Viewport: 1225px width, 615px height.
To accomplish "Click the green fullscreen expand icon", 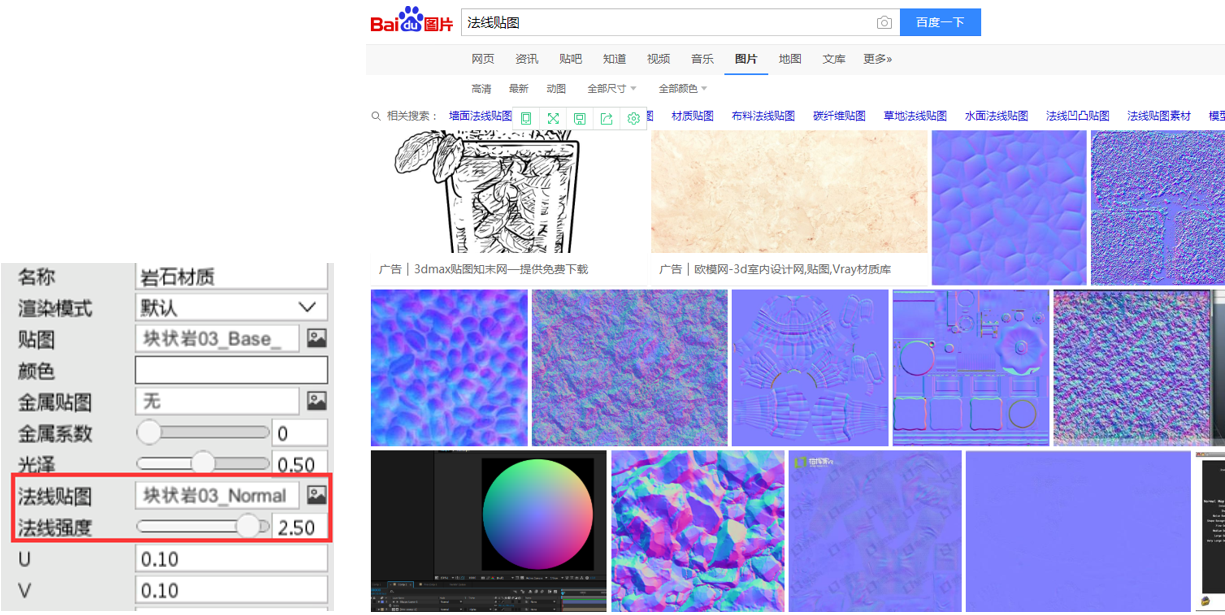I will coord(553,118).
